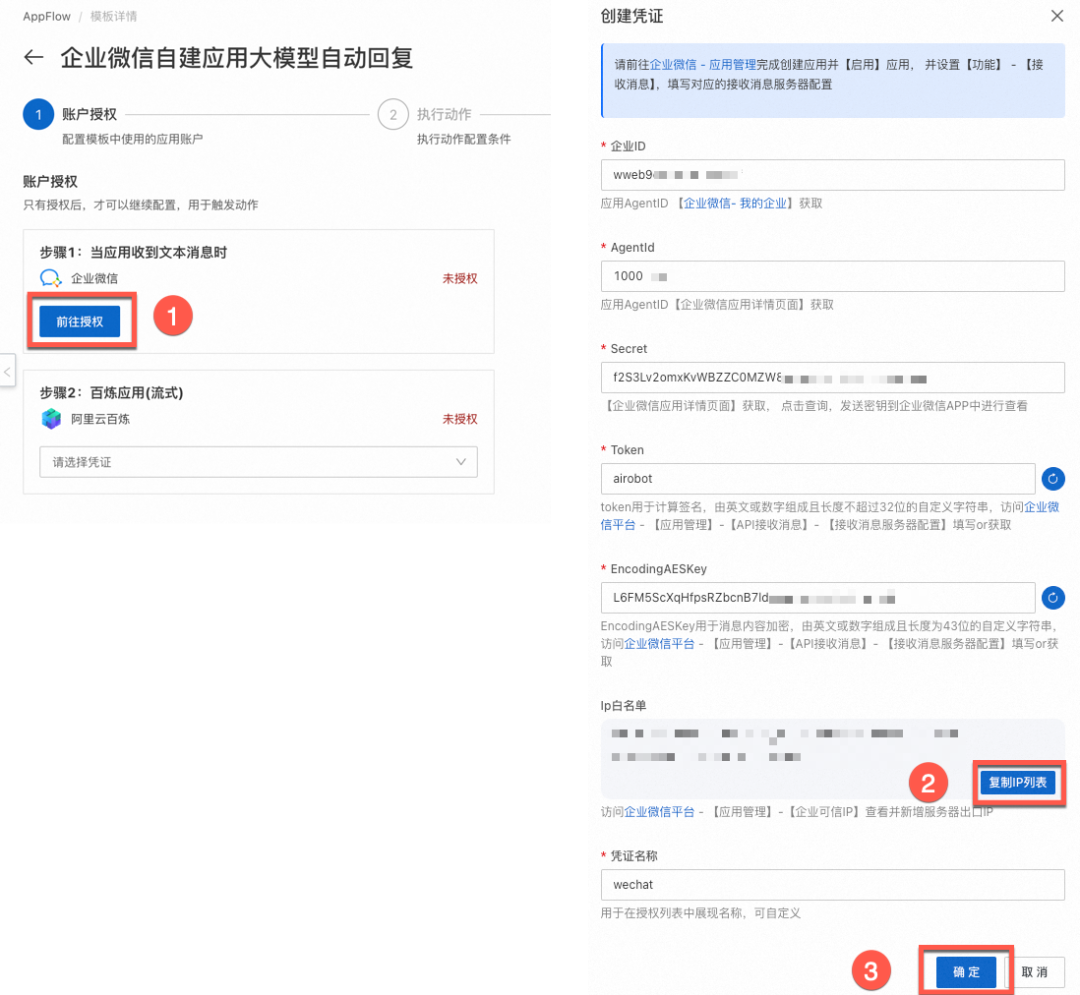Click the 模板详情 breadcrumb text
Image resolution: width=1080 pixels, height=995 pixels.
click(114, 17)
